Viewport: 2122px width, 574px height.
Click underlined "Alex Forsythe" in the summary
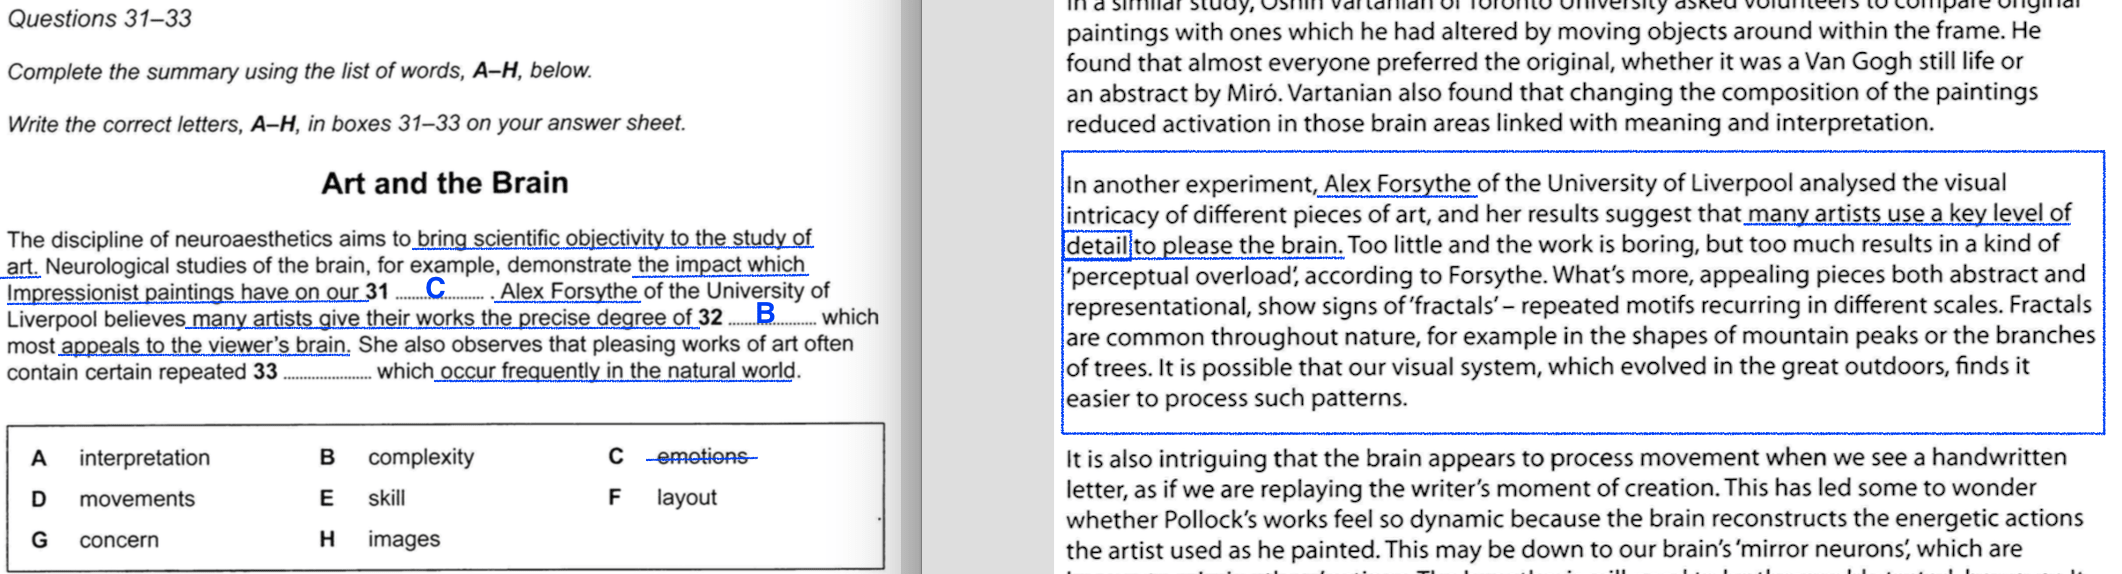[x=568, y=291]
